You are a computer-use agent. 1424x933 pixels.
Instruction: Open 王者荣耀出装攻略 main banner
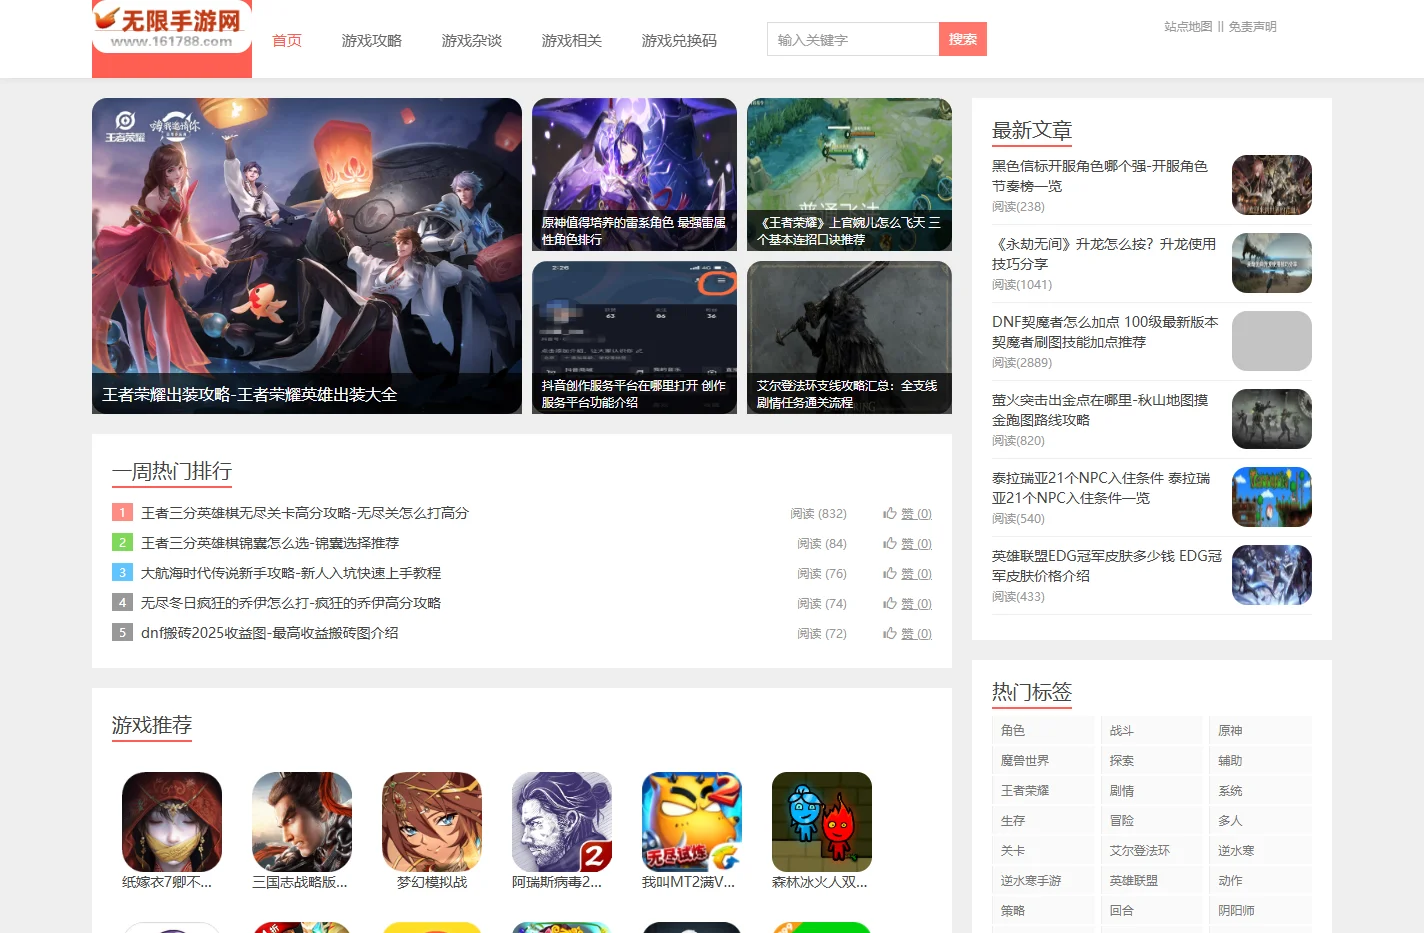coord(307,256)
